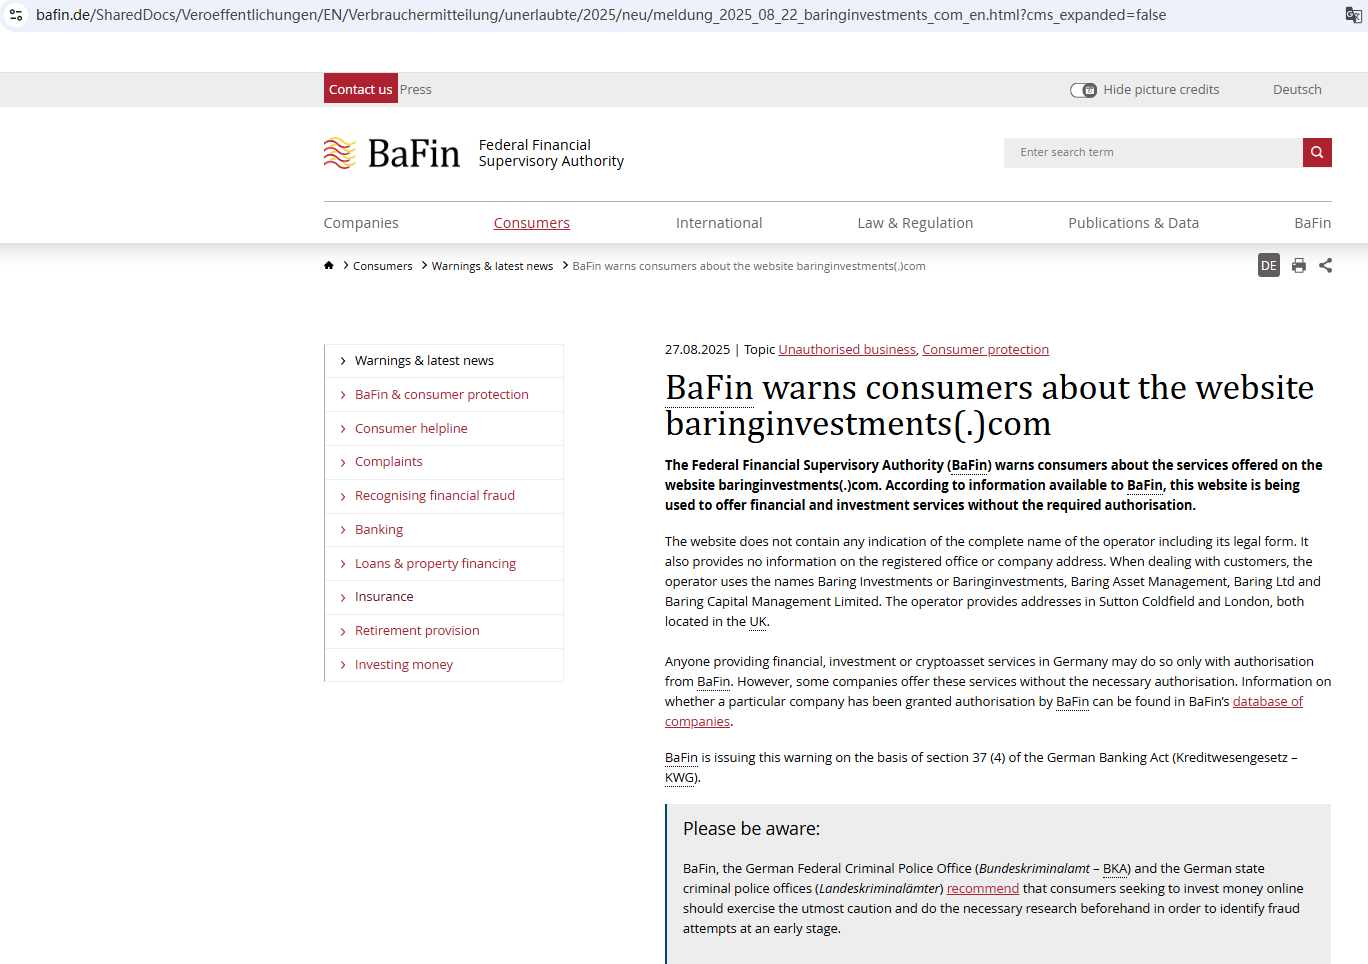Select Complaints in the sidebar
The image size is (1368, 964).
point(444,462)
